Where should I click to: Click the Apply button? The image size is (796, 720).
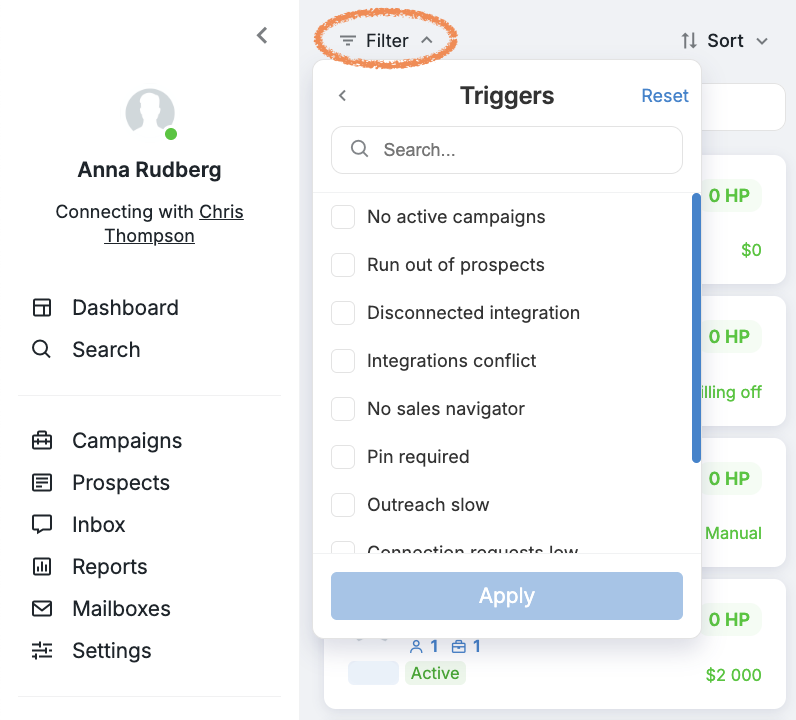(x=507, y=596)
